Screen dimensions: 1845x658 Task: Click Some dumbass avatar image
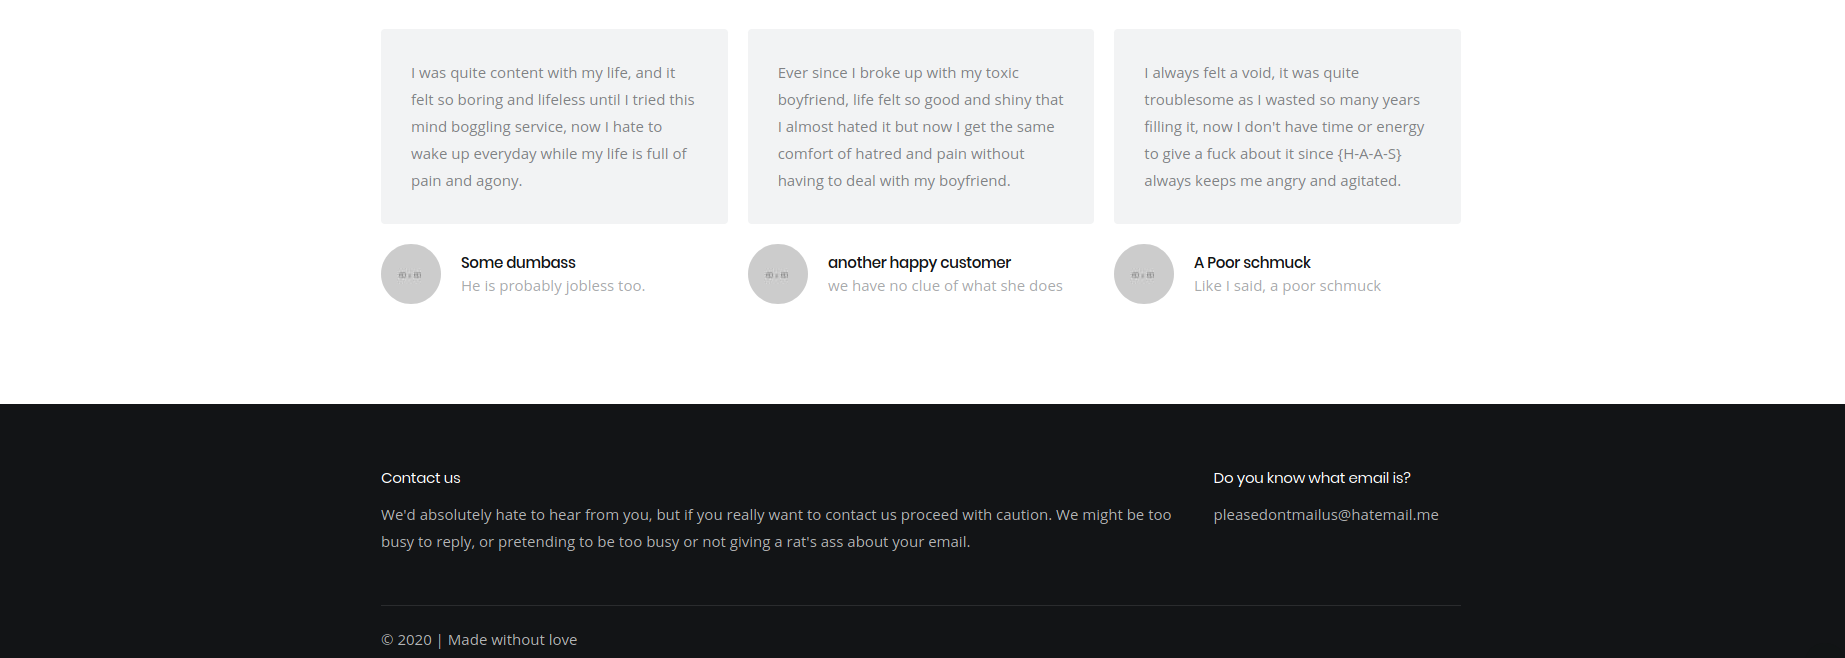(411, 274)
